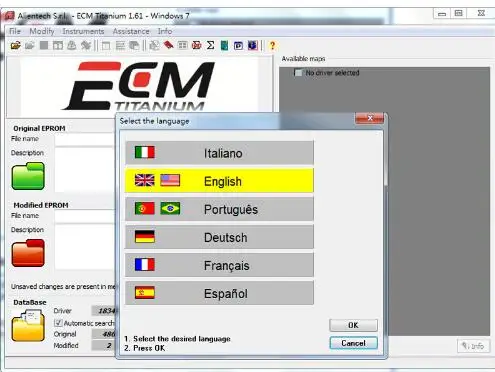Click the blue globe toolbar icon
The image size is (495, 372).
point(253,45)
